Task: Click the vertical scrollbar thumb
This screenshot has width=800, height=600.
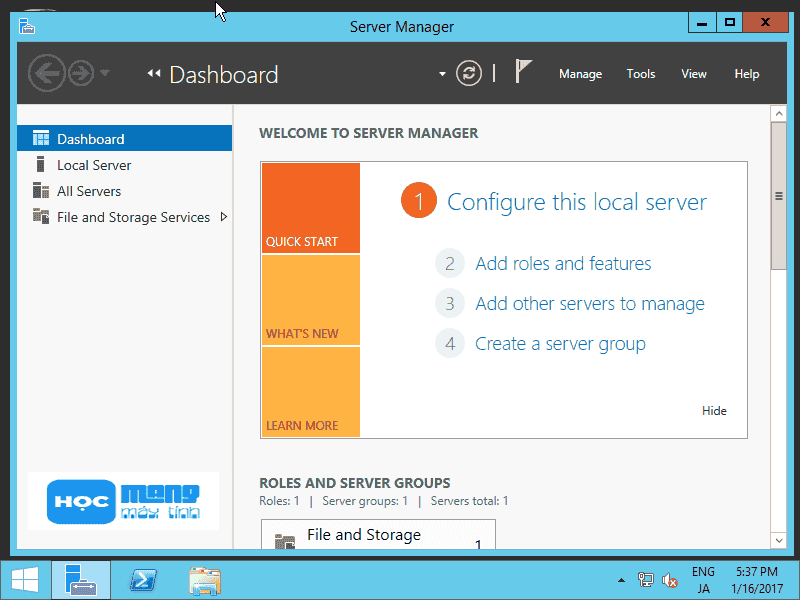Action: point(779,196)
